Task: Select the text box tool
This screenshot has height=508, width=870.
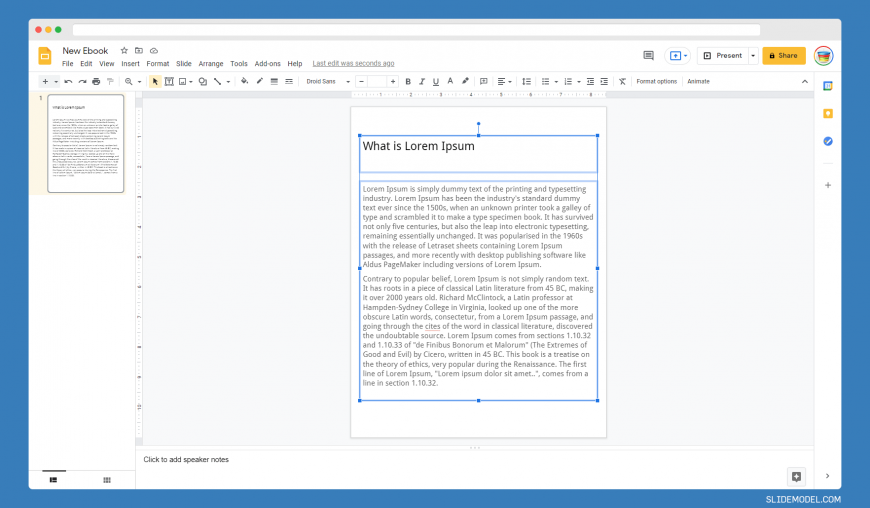Action: click(169, 82)
